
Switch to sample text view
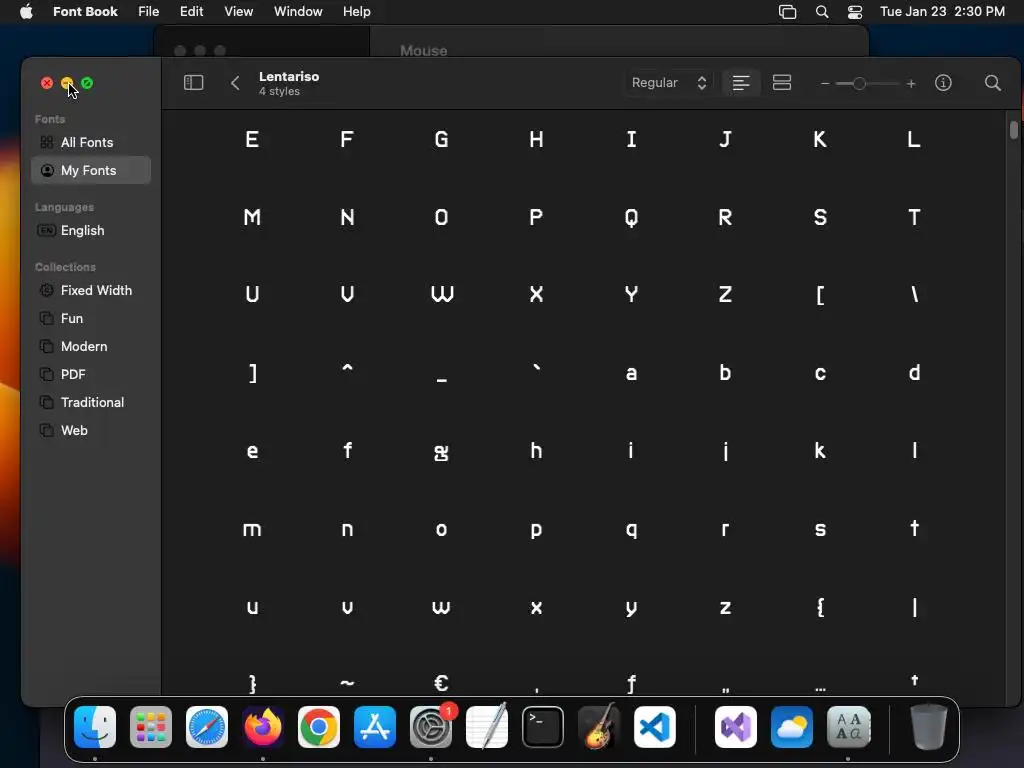(741, 83)
